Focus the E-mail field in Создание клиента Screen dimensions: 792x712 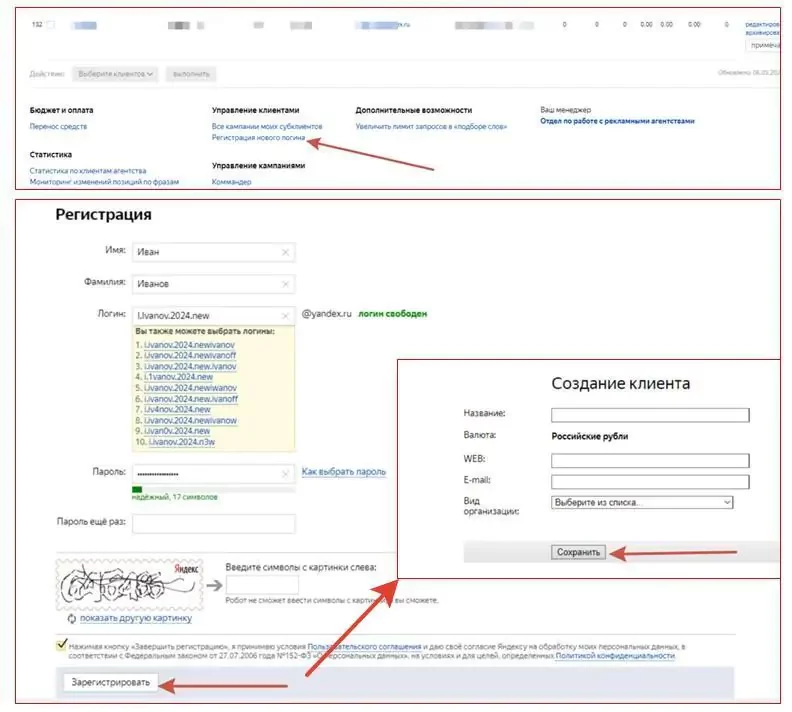point(650,482)
